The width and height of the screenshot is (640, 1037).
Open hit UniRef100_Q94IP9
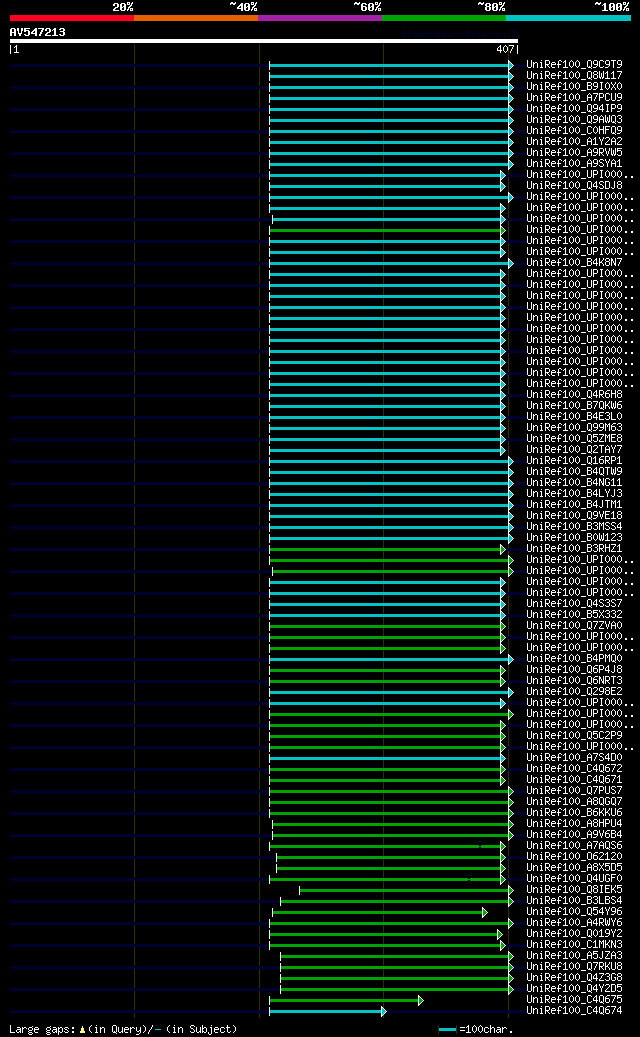click(574, 108)
